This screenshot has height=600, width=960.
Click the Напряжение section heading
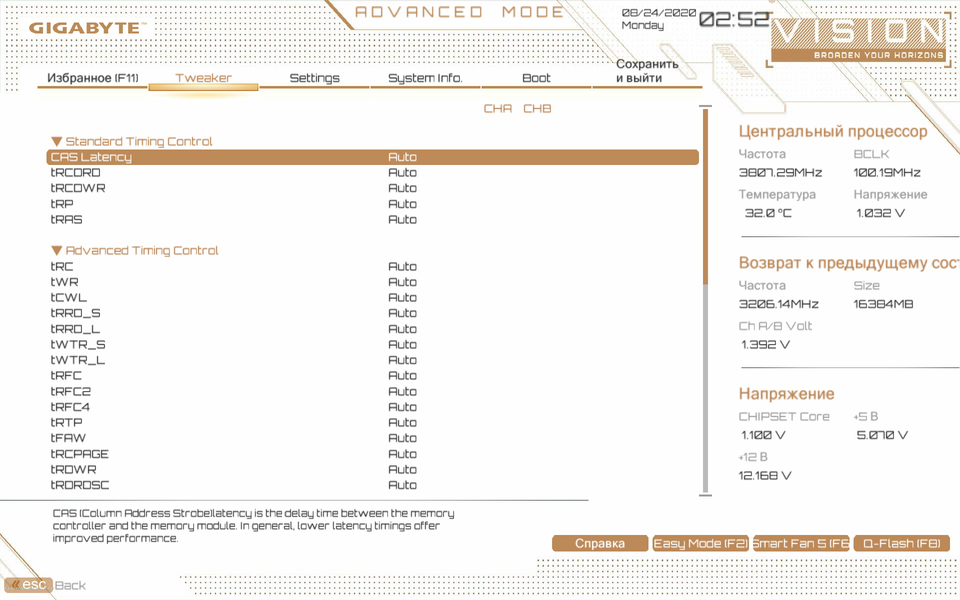point(787,394)
